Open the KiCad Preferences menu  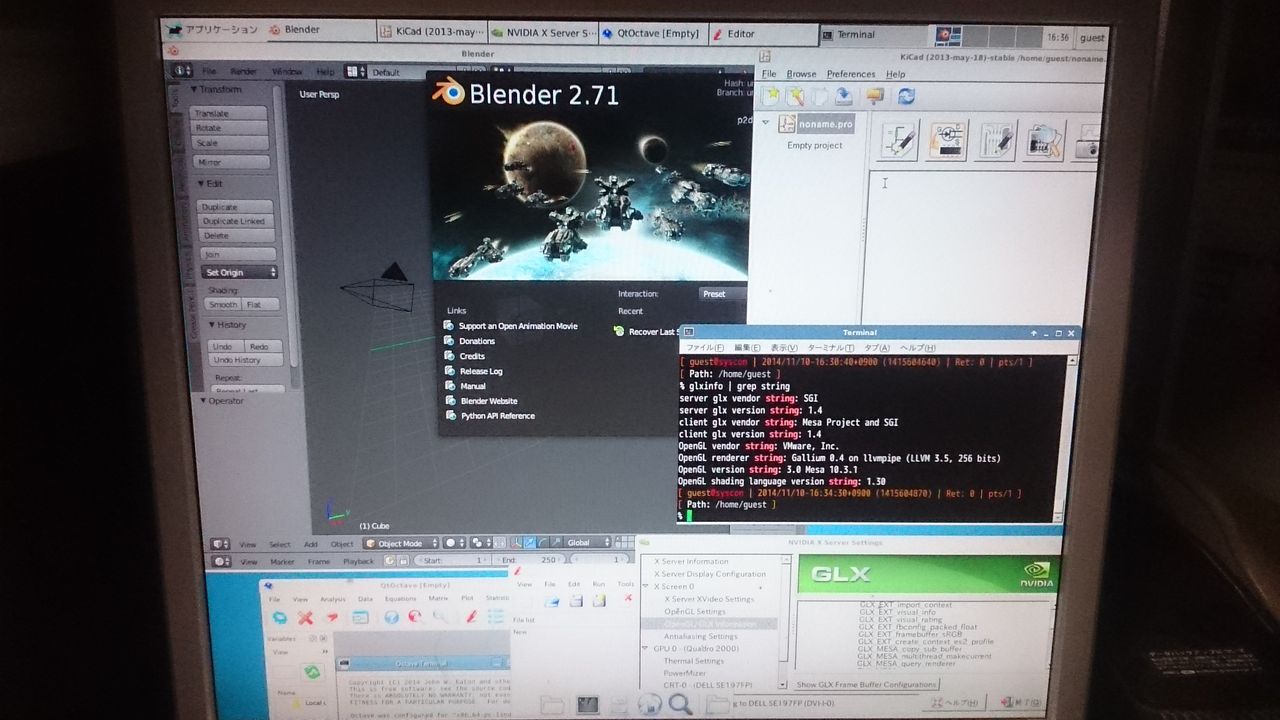[x=851, y=74]
